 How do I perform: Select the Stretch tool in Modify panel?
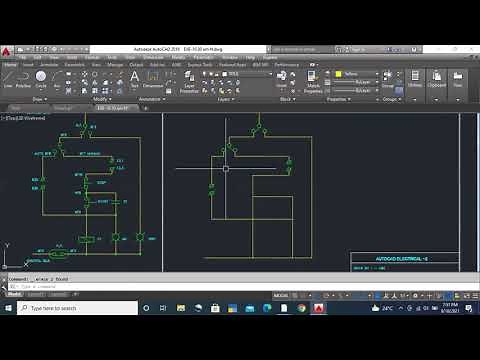point(84,91)
